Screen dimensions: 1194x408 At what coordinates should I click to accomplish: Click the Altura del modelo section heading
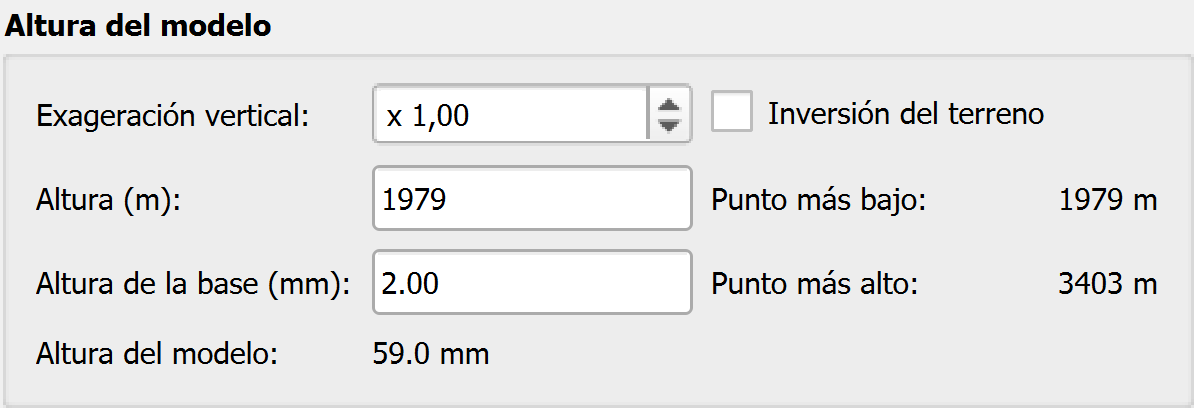(138, 25)
